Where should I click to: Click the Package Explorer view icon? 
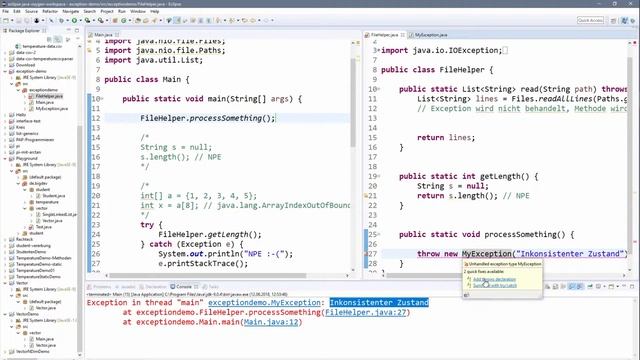[5, 31]
